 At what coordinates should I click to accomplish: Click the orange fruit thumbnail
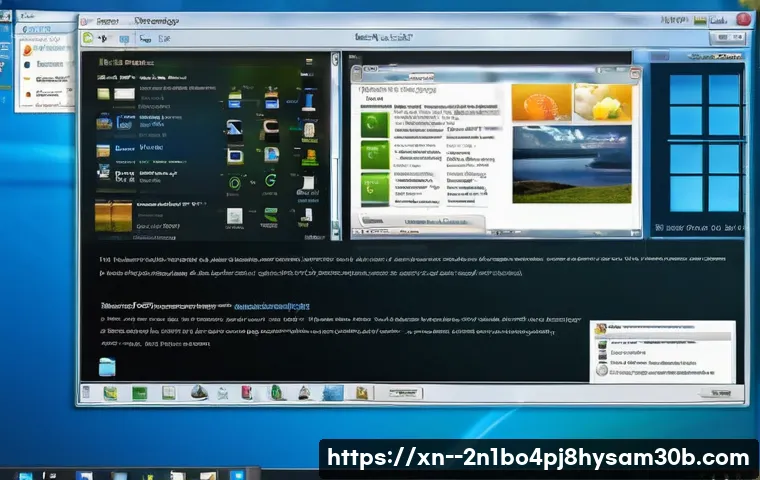pos(541,103)
